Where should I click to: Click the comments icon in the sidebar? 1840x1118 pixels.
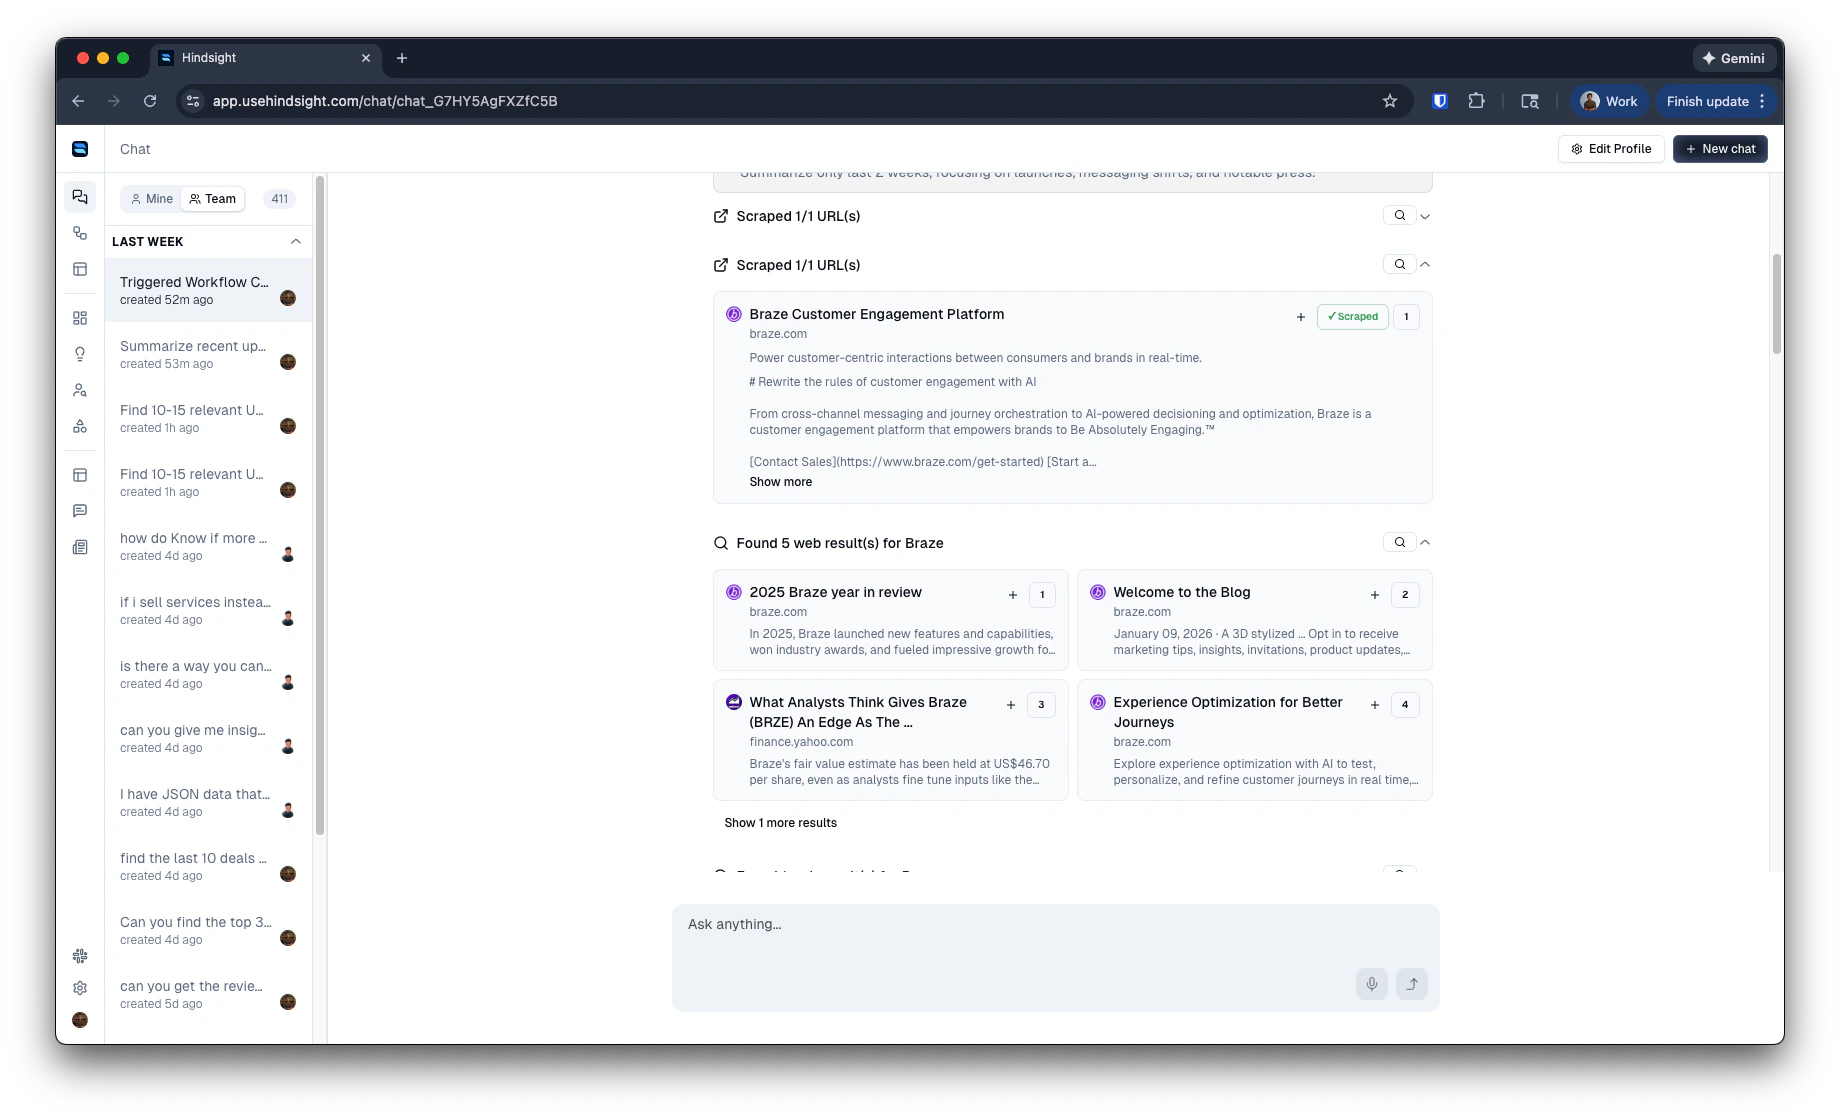80,510
